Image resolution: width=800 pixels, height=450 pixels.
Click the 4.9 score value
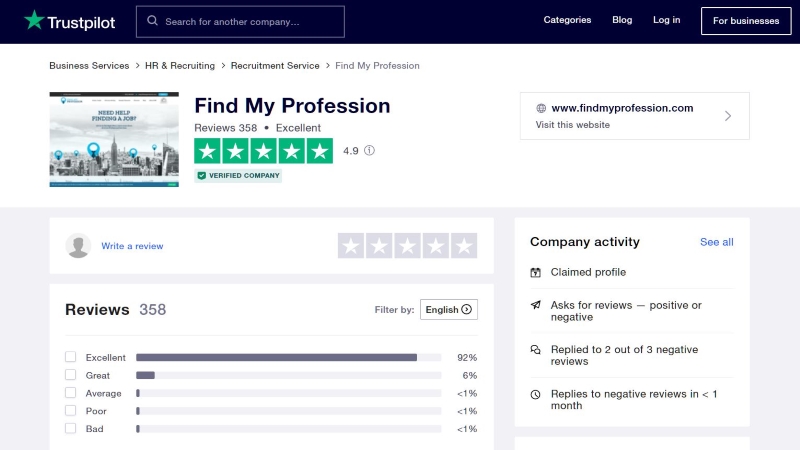click(351, 151)
